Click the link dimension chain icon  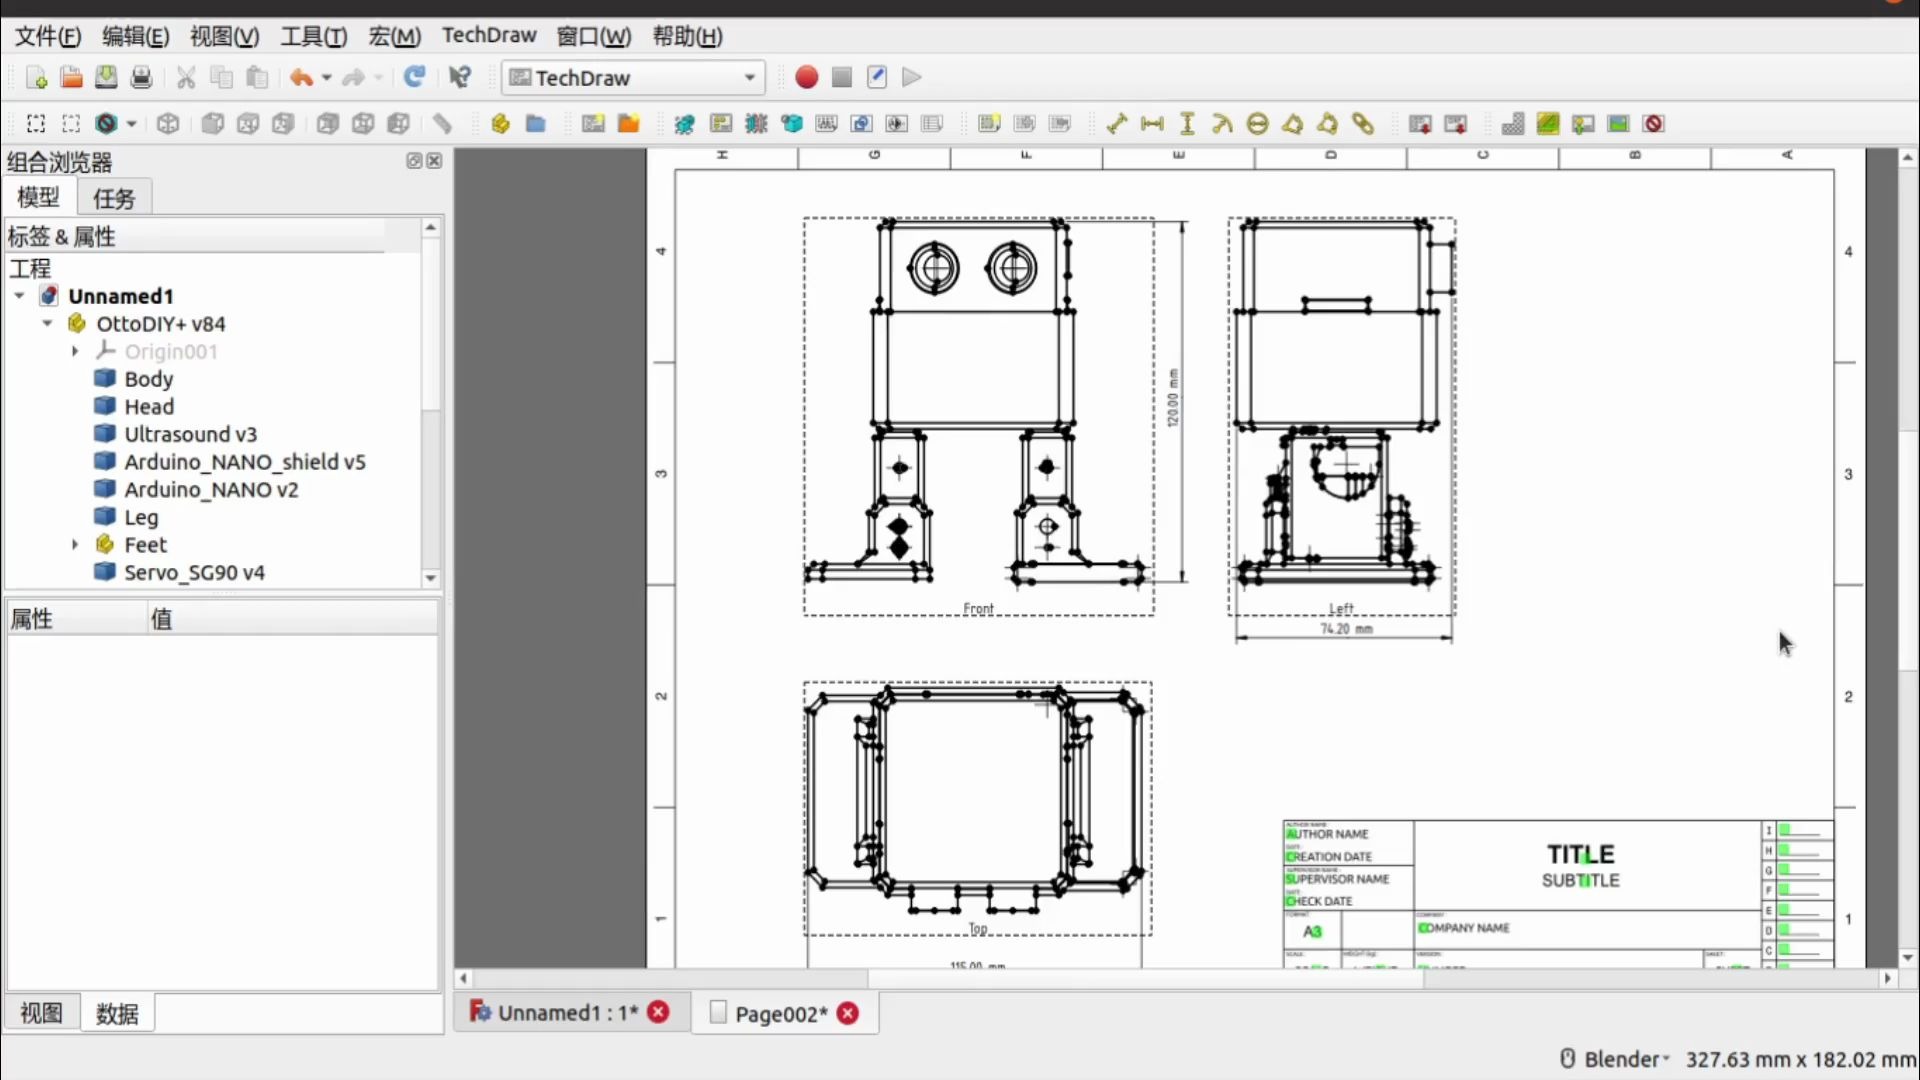1363,124
